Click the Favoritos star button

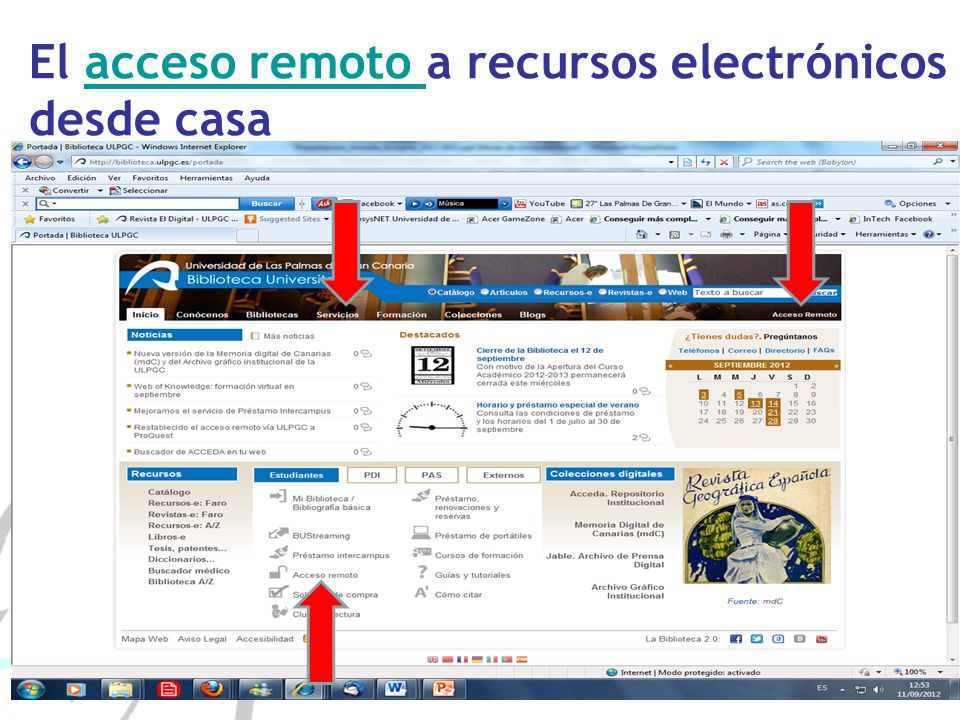click(x=50, y=219)
